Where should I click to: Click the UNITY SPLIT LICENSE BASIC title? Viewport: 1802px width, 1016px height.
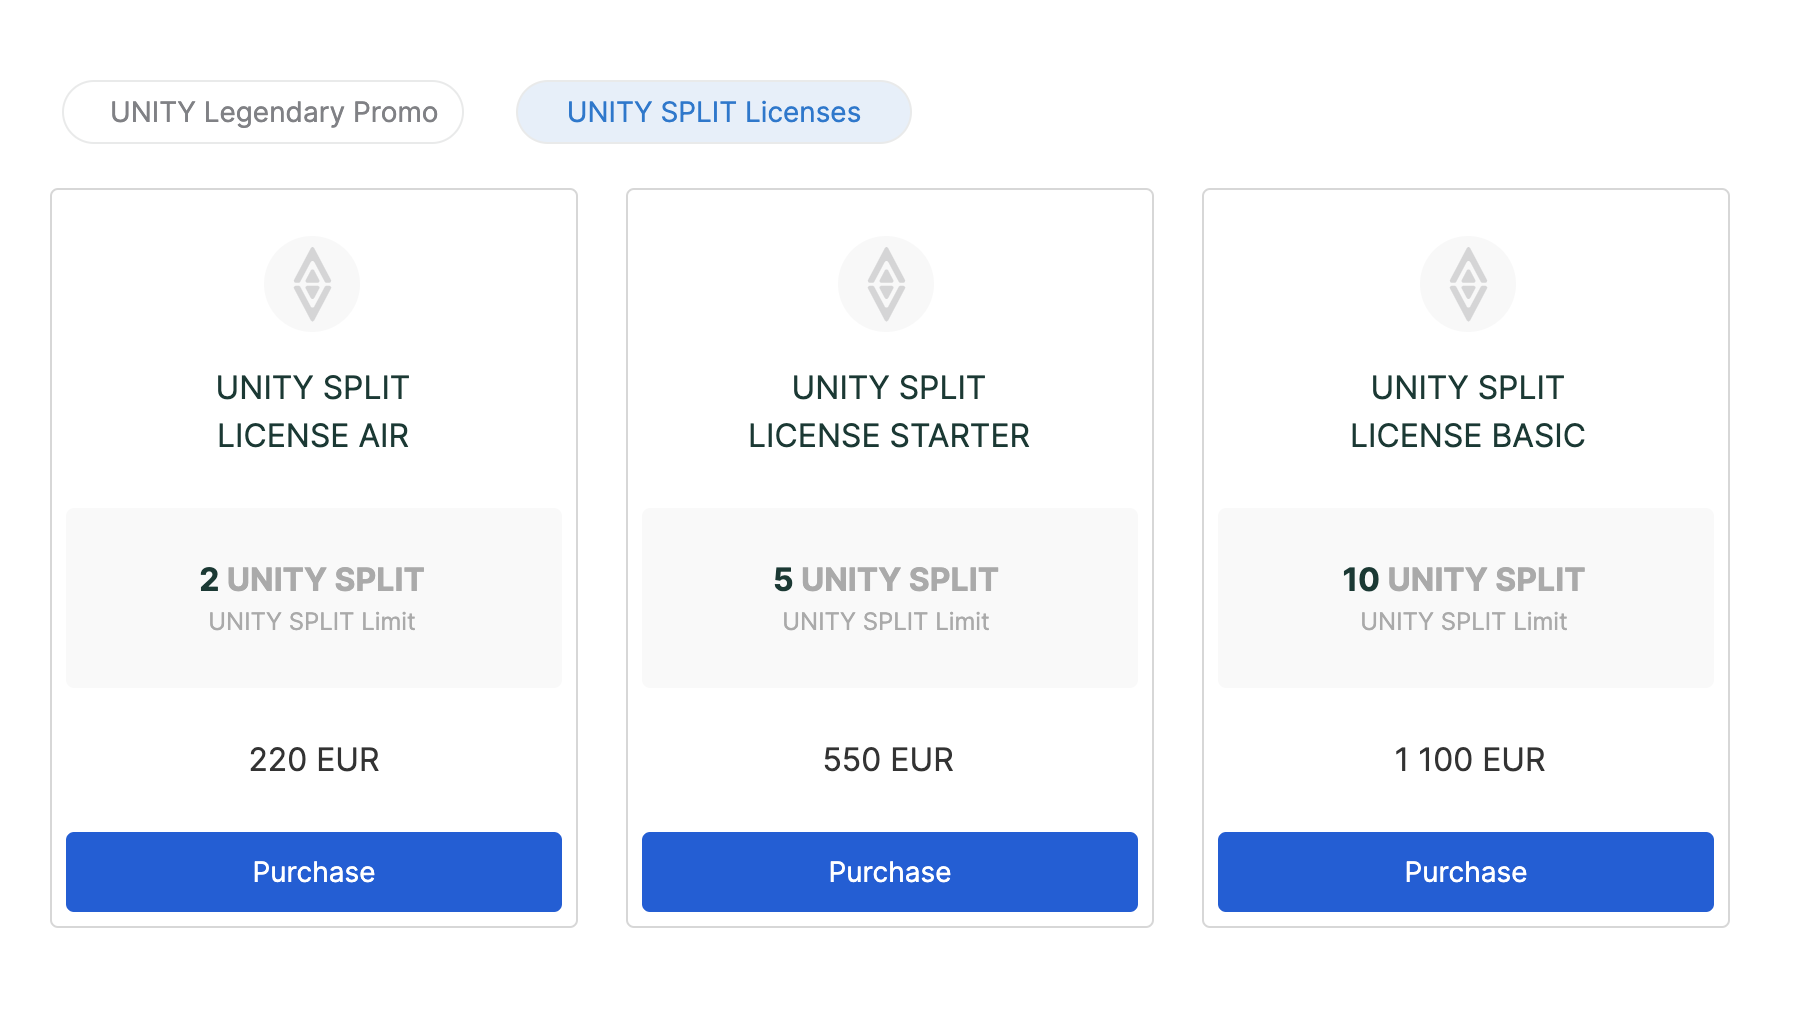1467,411
